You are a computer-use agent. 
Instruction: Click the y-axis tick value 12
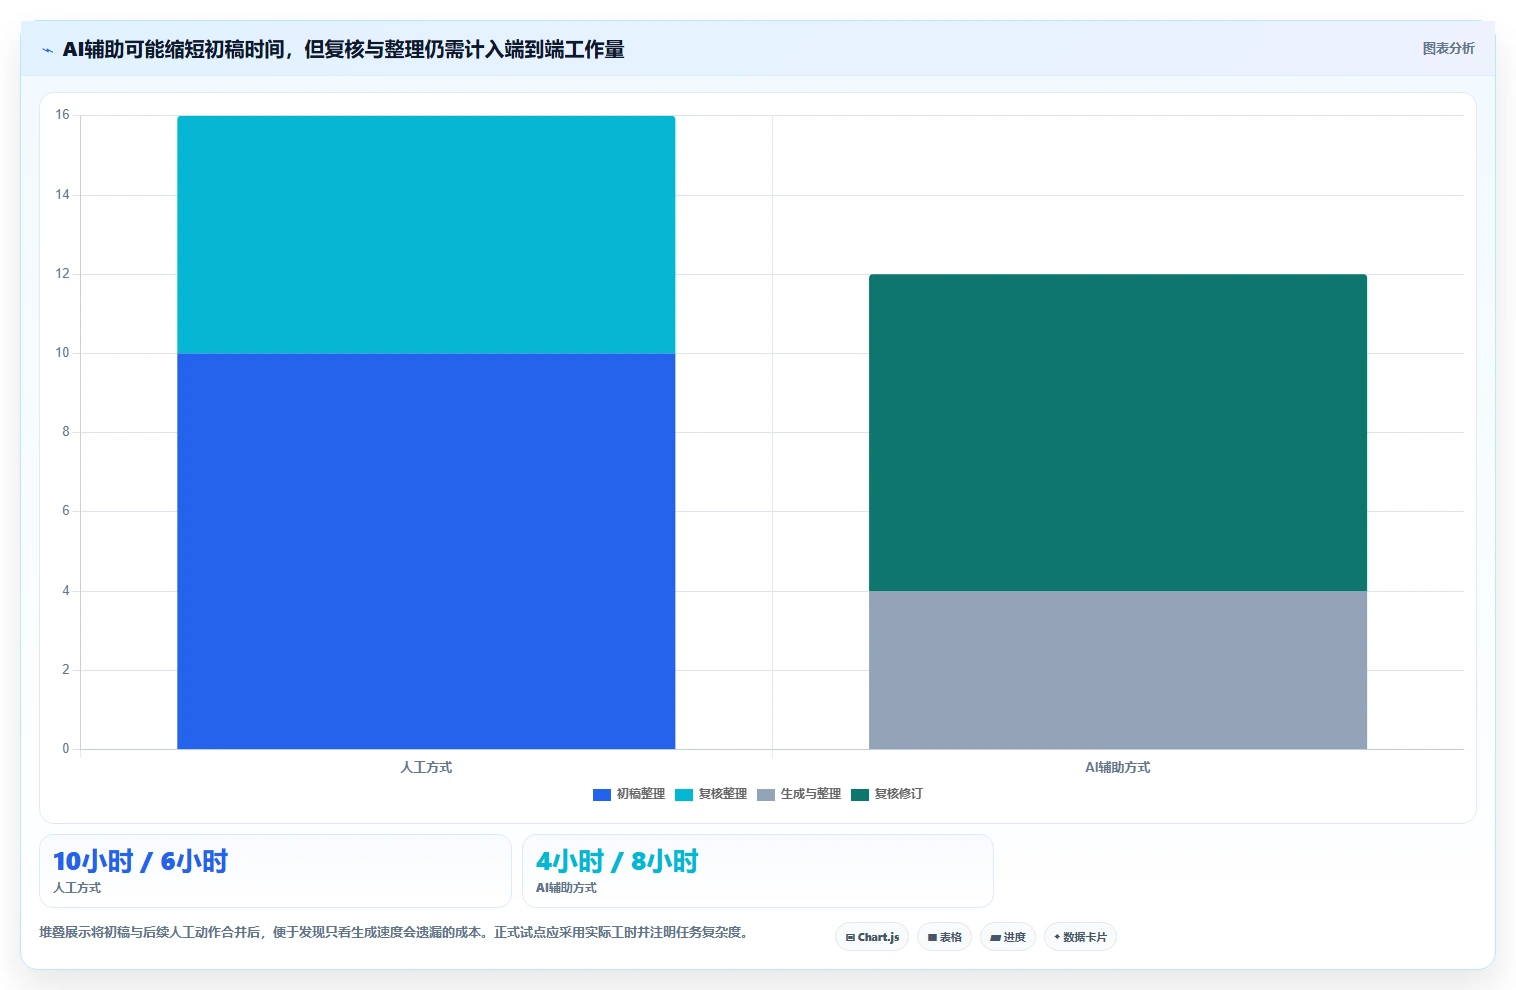[63, 274]
